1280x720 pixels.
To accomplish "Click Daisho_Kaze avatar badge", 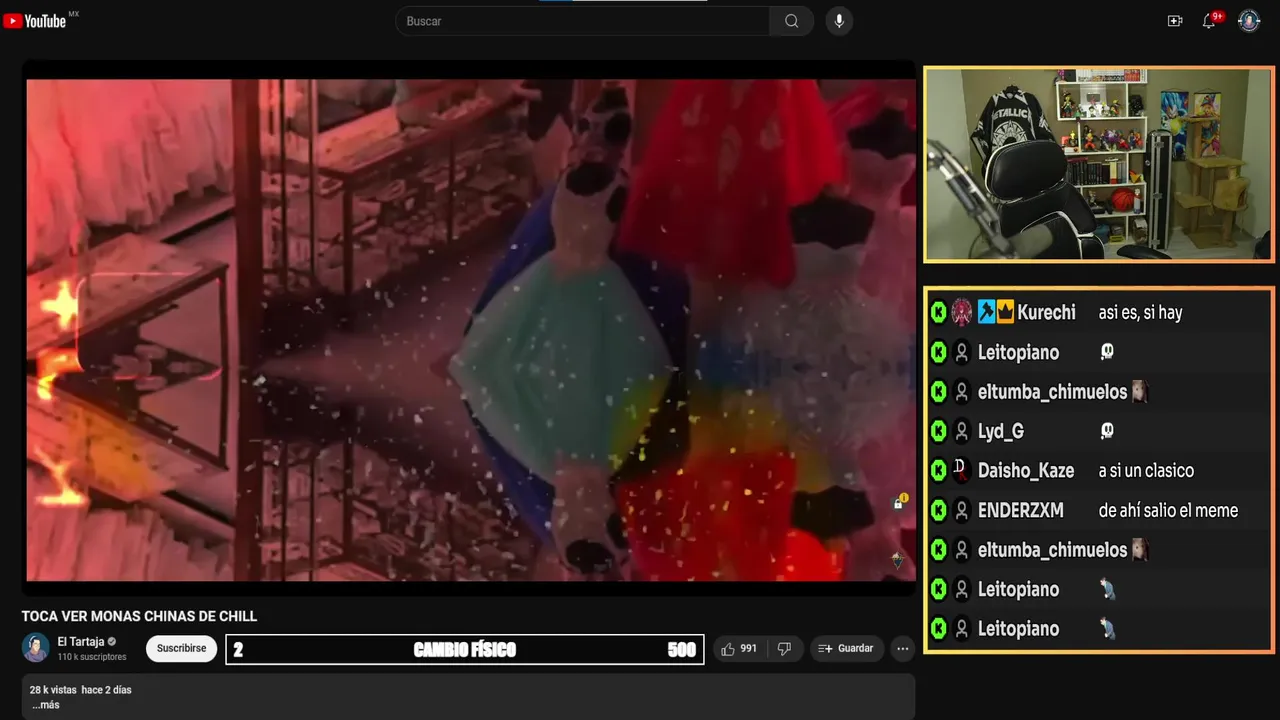I will 961,471.
